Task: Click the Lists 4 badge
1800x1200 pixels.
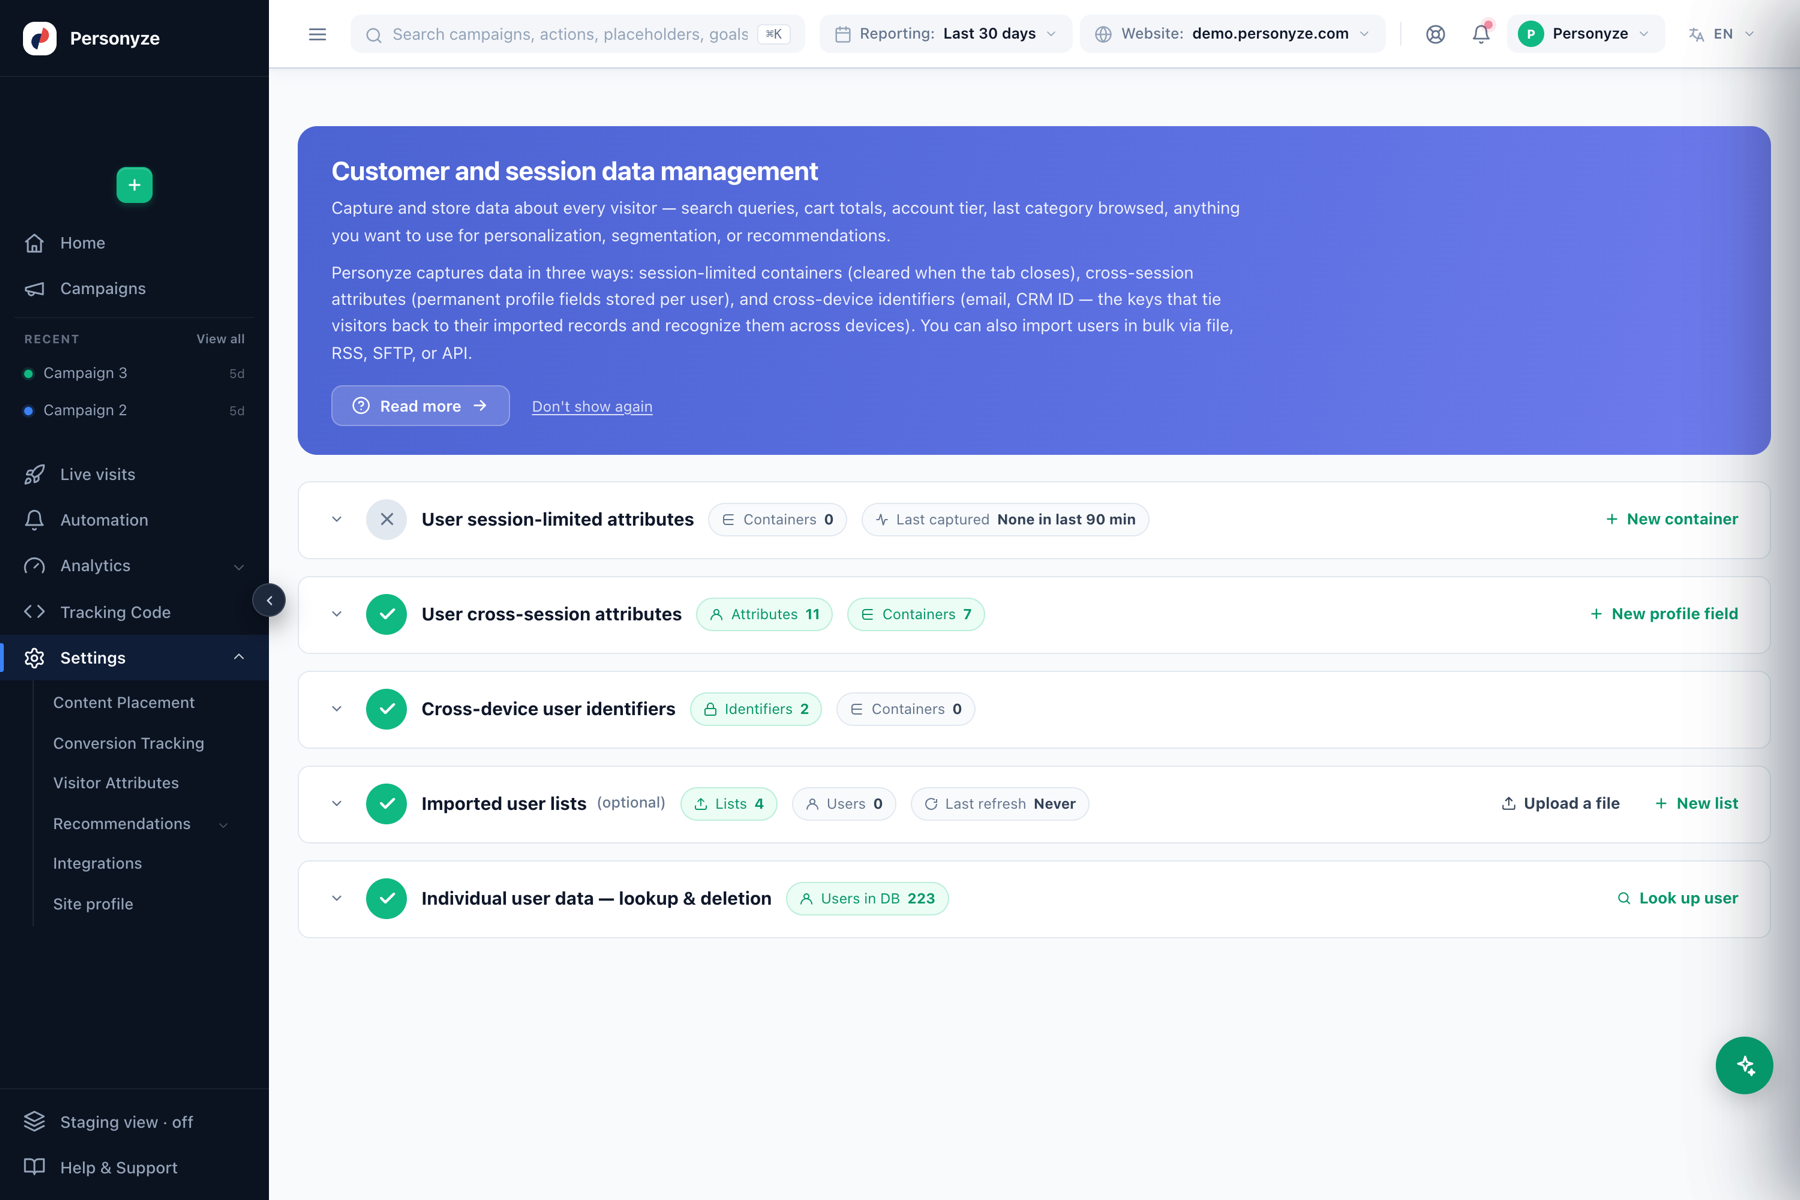Action: [729, 804]
